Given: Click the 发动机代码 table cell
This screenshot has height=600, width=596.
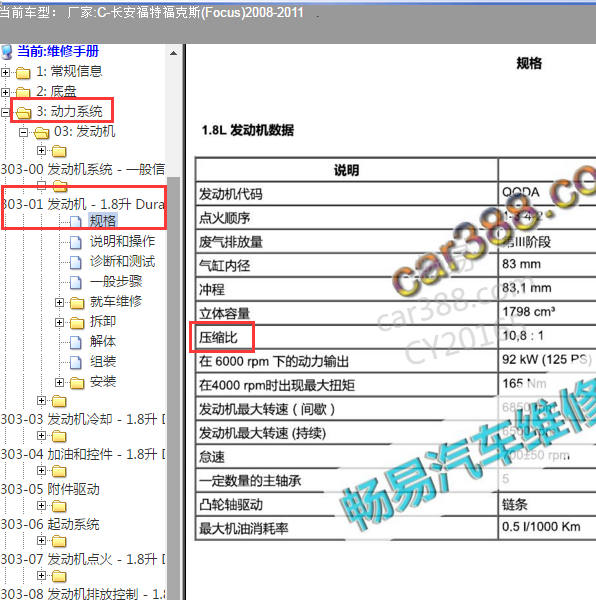Looking at the screenshot, I should (x=347, y=194).
